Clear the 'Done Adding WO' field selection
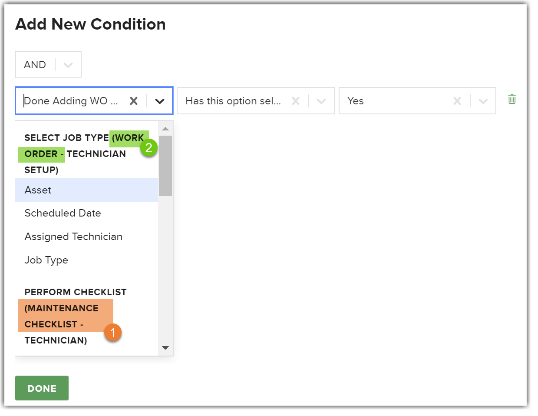This screenshot has height=416, width=538. pos(133,101)
